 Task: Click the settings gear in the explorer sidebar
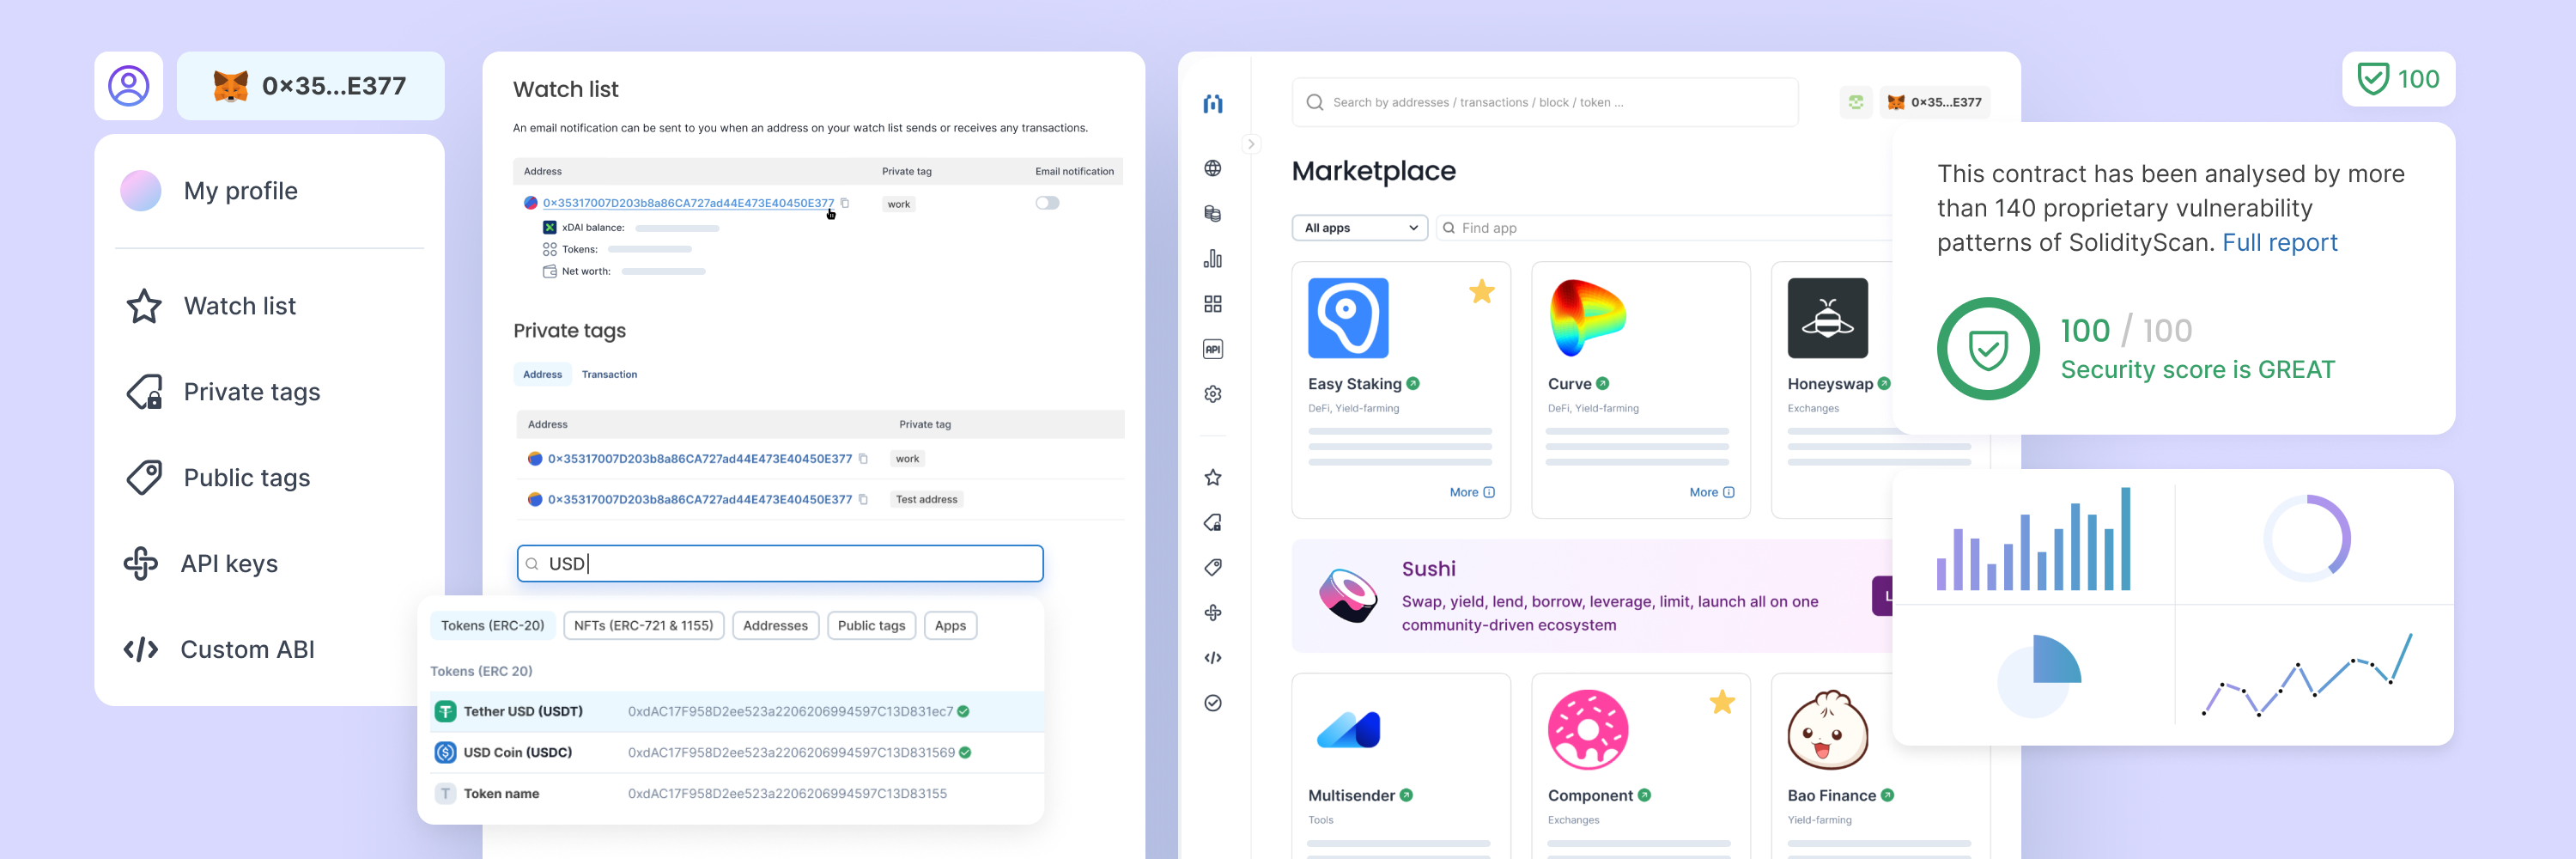(x=1213, y=393)
